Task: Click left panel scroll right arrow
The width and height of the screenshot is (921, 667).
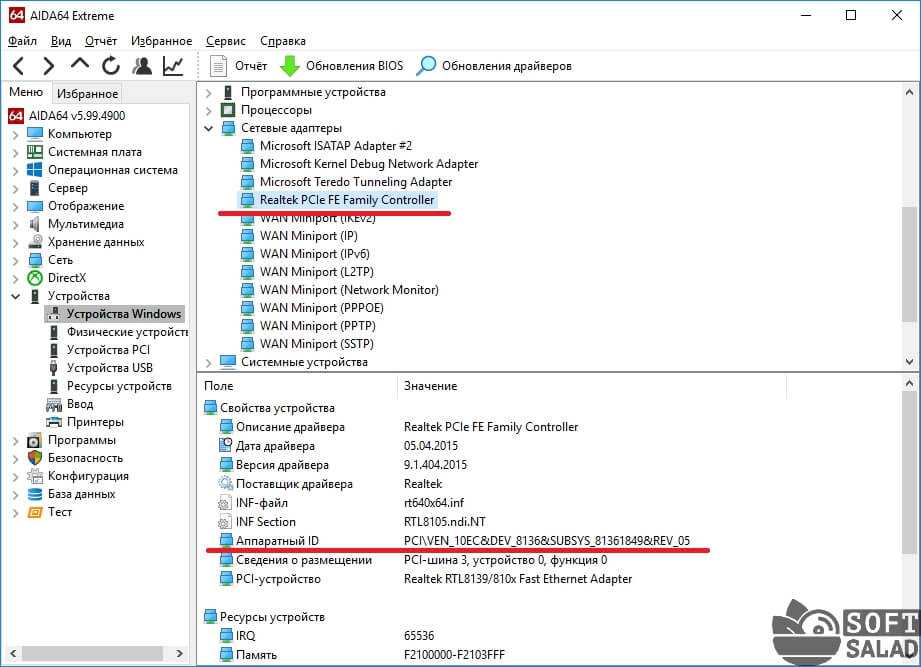Action: [x=179, y=653]
